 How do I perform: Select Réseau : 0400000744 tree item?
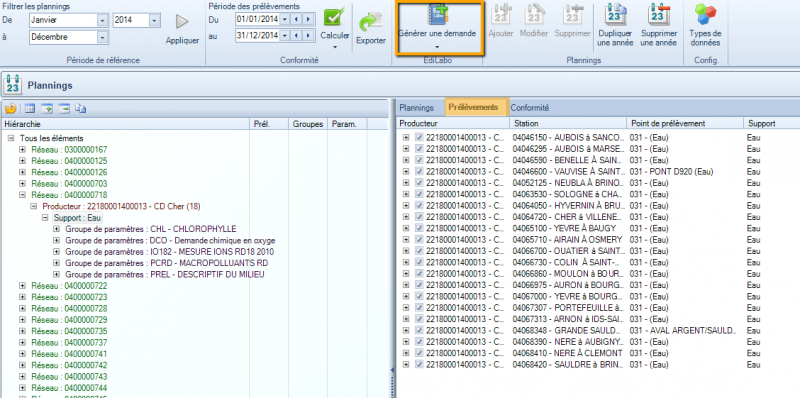(x=69, y=388)
